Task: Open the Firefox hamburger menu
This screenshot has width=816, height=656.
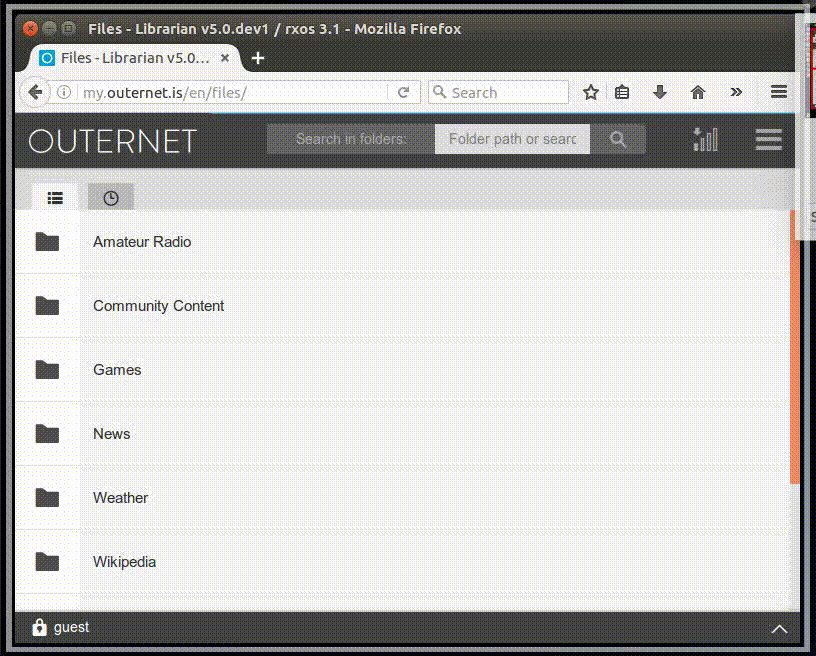Action: (779, 92)
